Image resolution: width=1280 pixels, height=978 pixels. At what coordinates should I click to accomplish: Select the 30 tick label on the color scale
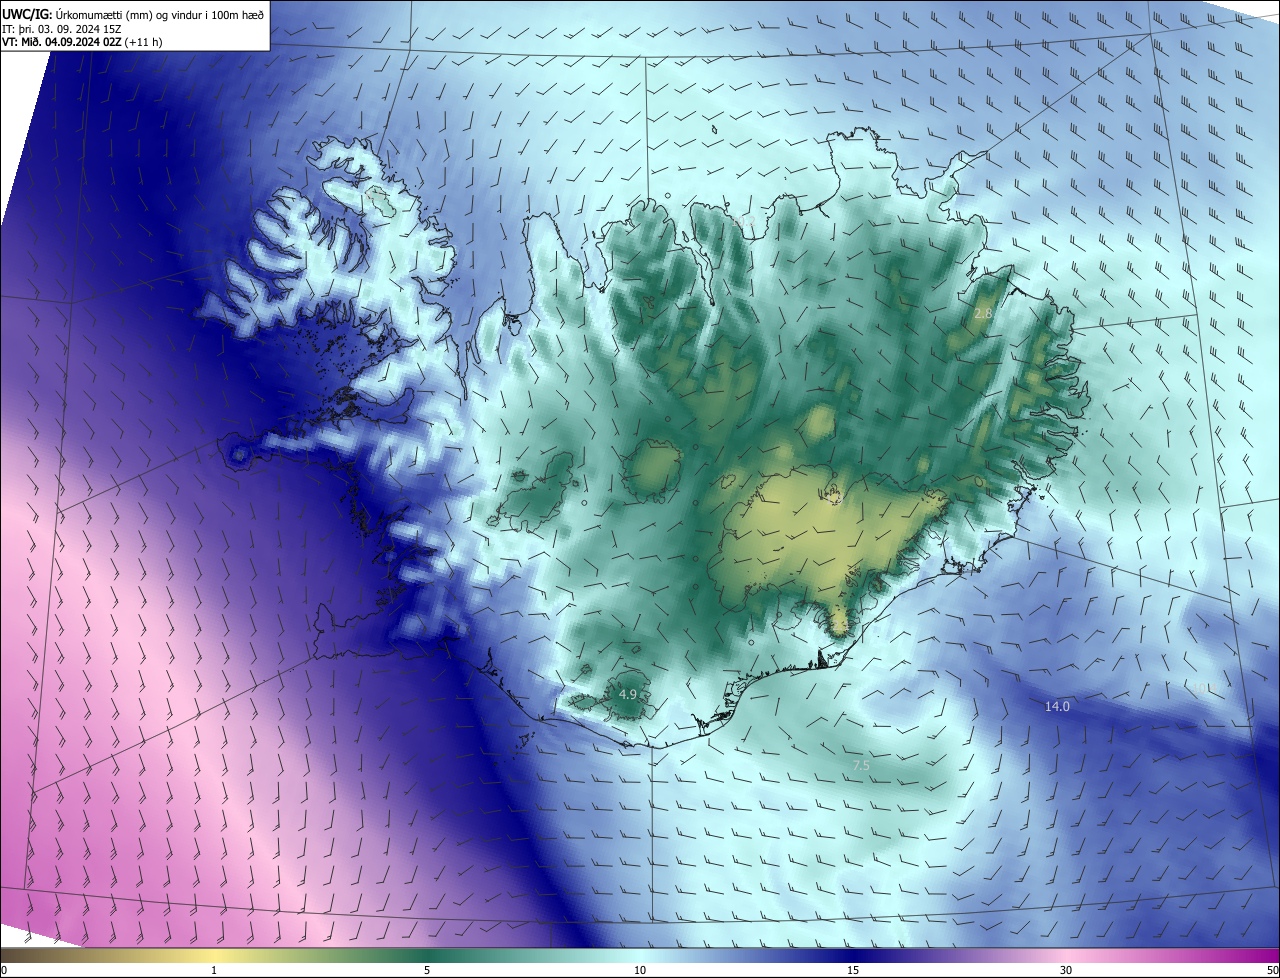coord(1066,970)
